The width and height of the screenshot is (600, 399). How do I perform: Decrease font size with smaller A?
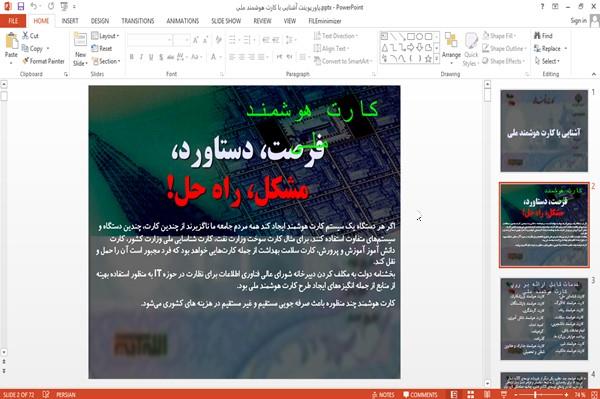(x=205, y=40)
